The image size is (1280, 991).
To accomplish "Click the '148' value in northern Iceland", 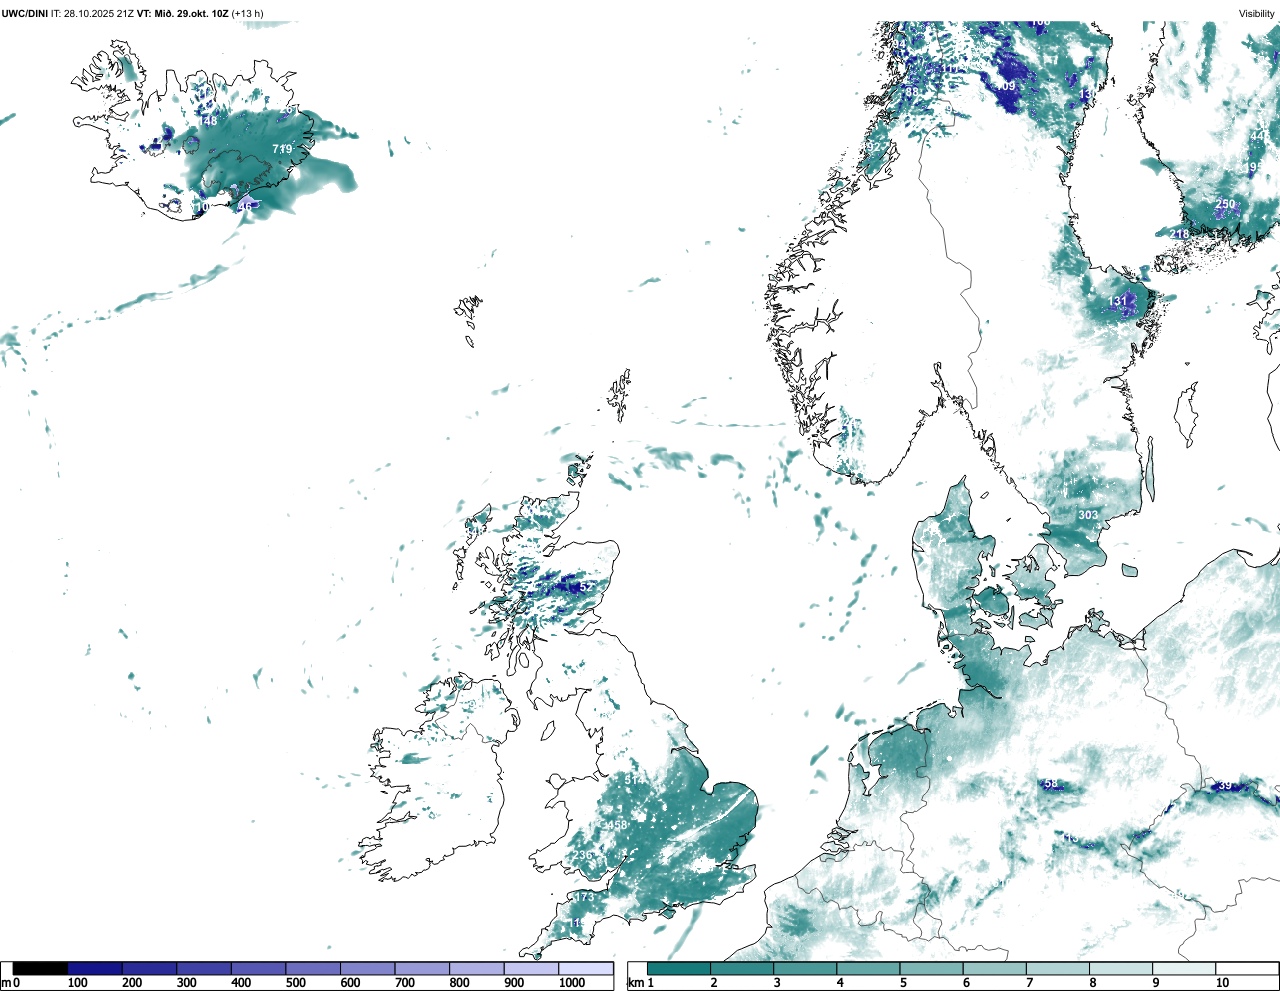I will pyautogui.click(x=207, y=121).
